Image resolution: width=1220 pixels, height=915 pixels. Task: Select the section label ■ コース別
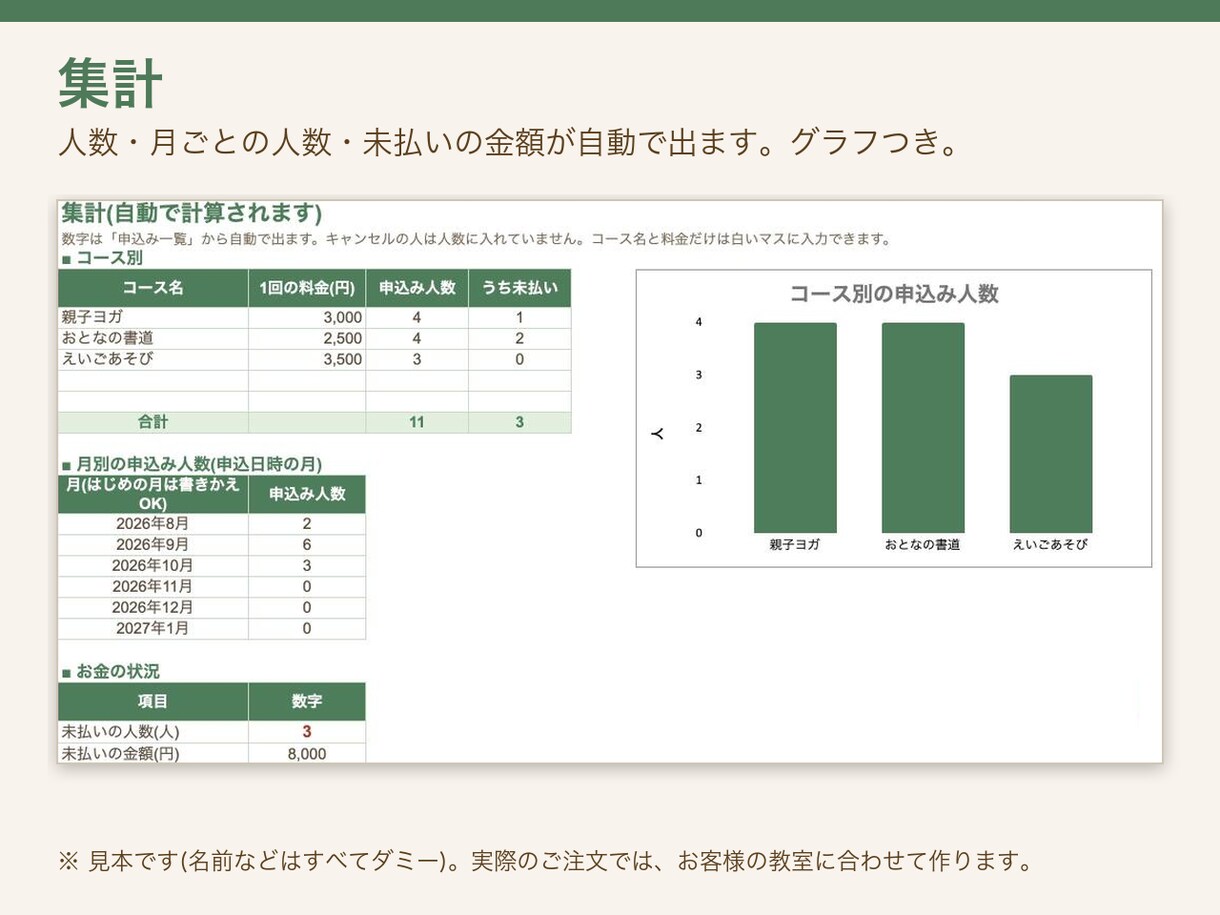(102, 258)
